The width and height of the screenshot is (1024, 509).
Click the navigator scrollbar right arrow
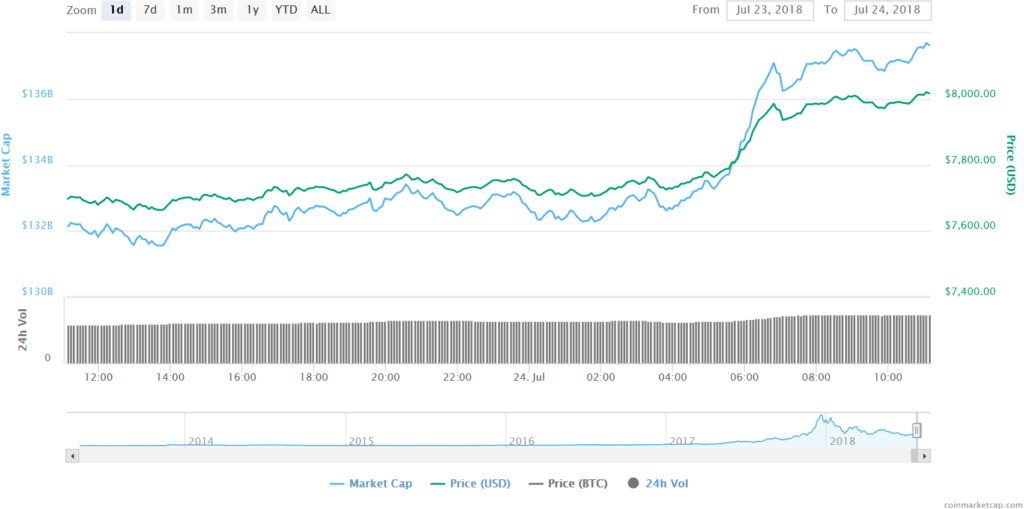(924, 456)
